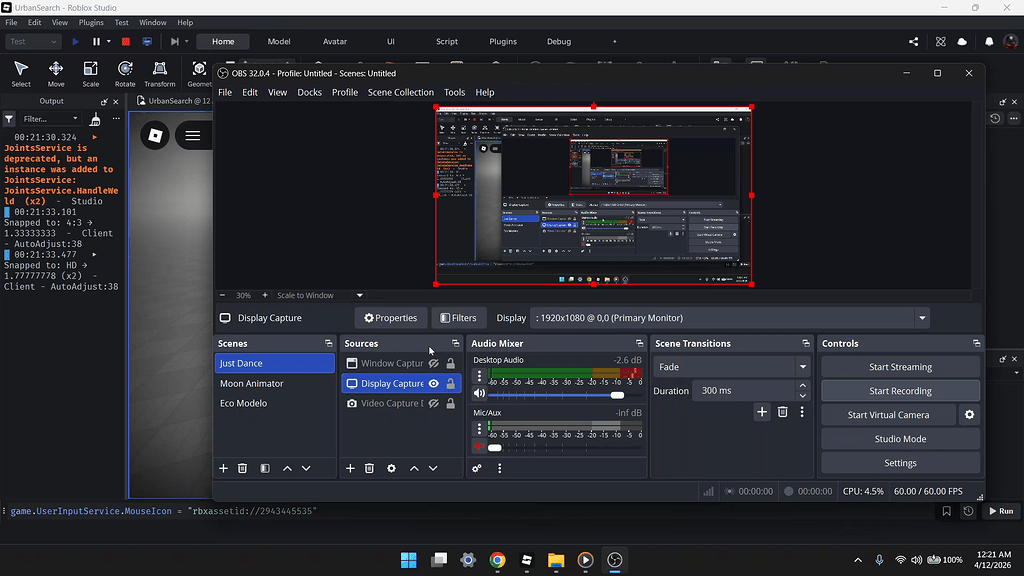Click Start Streaming button
Viewport: 1024px width, 576px height.
tap(900, 367)
